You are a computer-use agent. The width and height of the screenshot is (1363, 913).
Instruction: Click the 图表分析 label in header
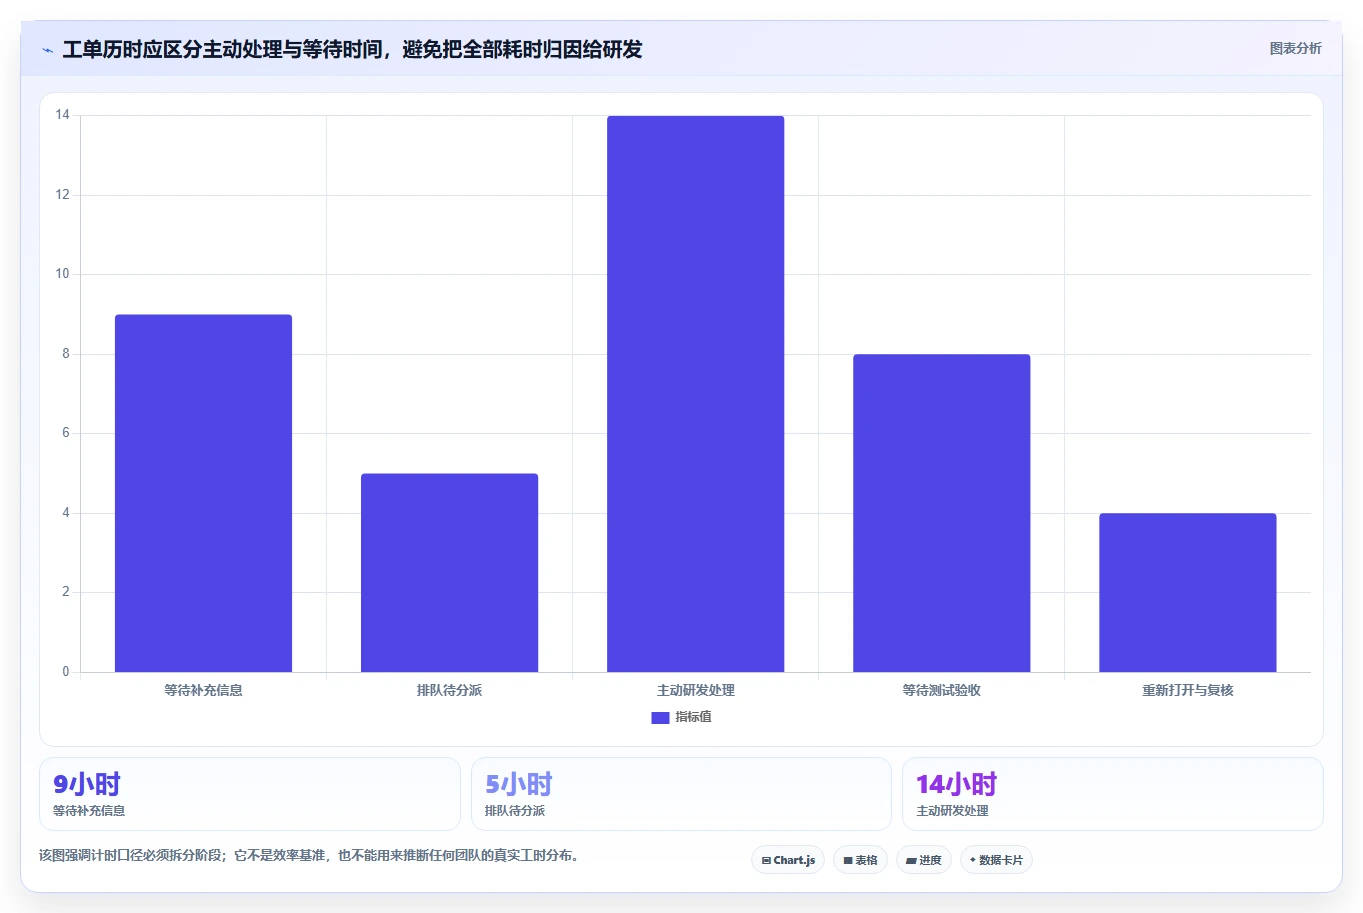1295,48
